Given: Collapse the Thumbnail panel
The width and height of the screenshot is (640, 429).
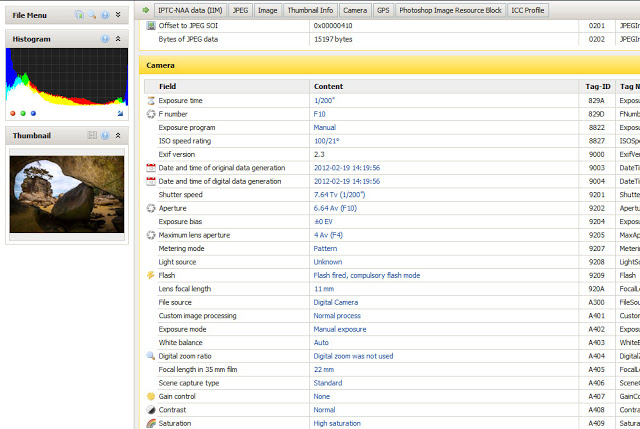Looking at the screenshot, I should [118, 135].
